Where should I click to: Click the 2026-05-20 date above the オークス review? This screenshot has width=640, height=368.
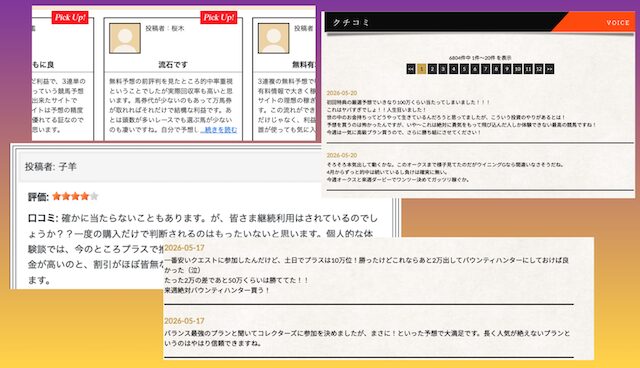(342, 155)
